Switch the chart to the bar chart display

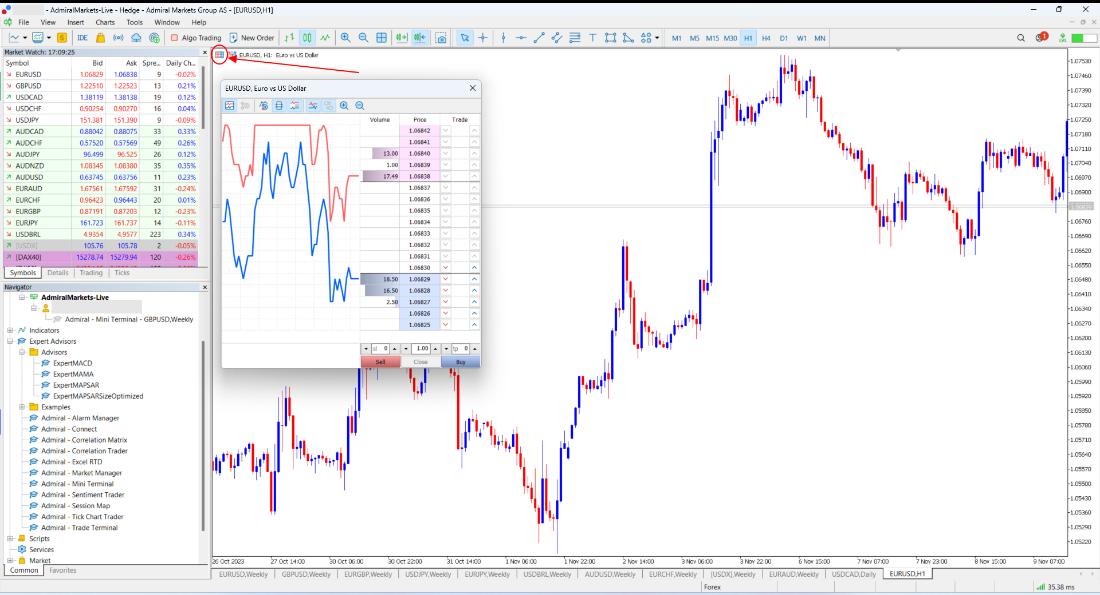[289, 38]
